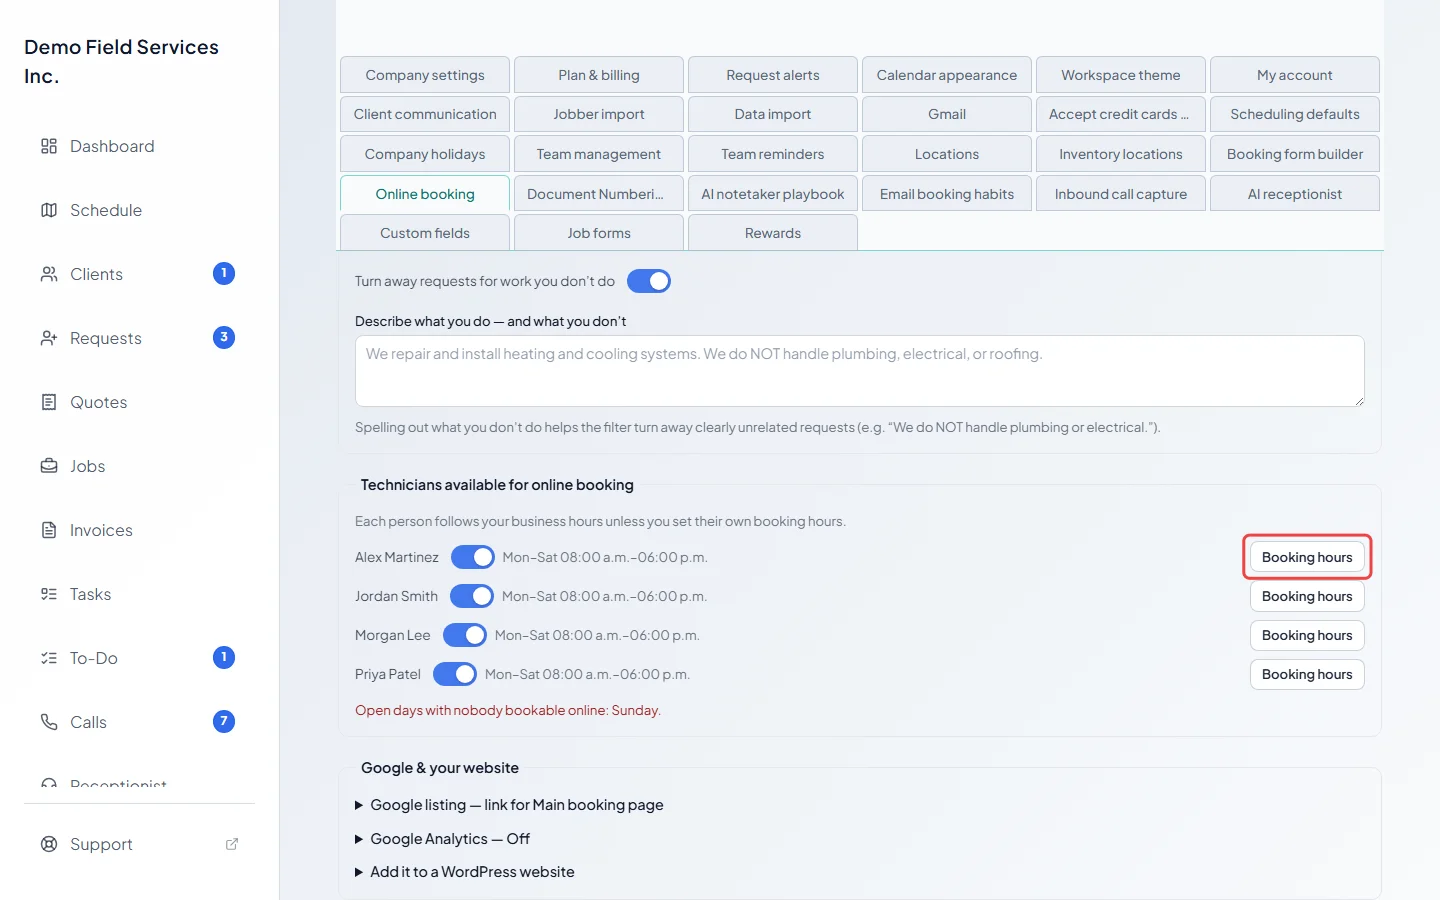Click the Clients notification badge

[x=224, y=273]
